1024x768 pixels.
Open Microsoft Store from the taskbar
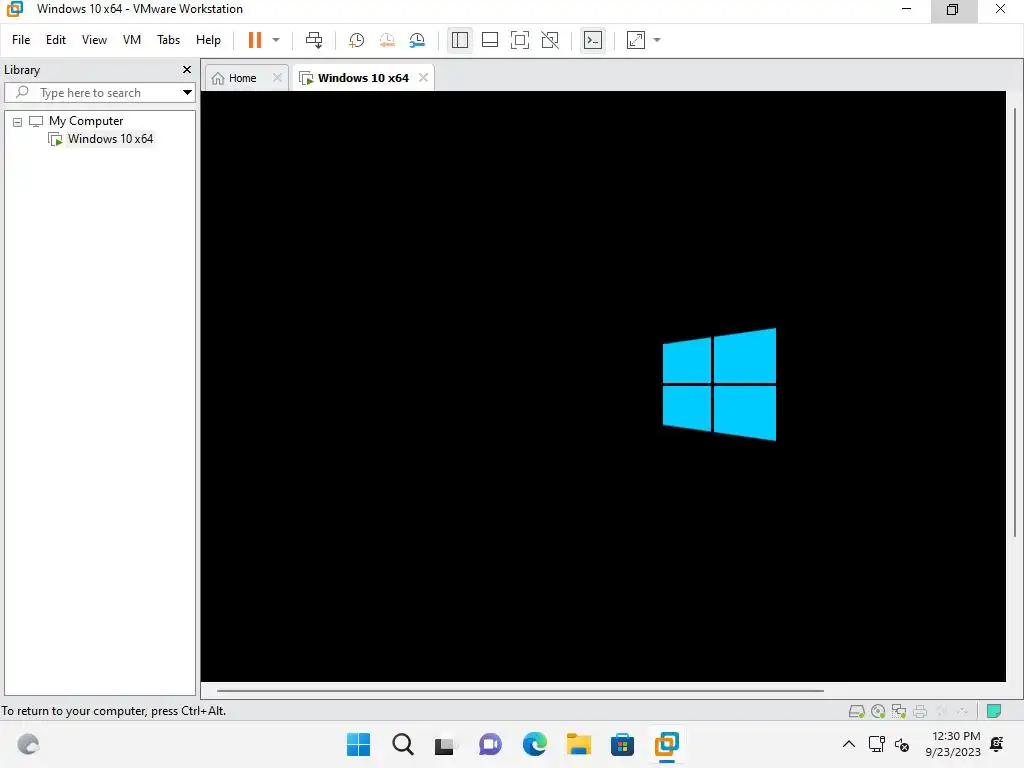(x=622, y=744)
